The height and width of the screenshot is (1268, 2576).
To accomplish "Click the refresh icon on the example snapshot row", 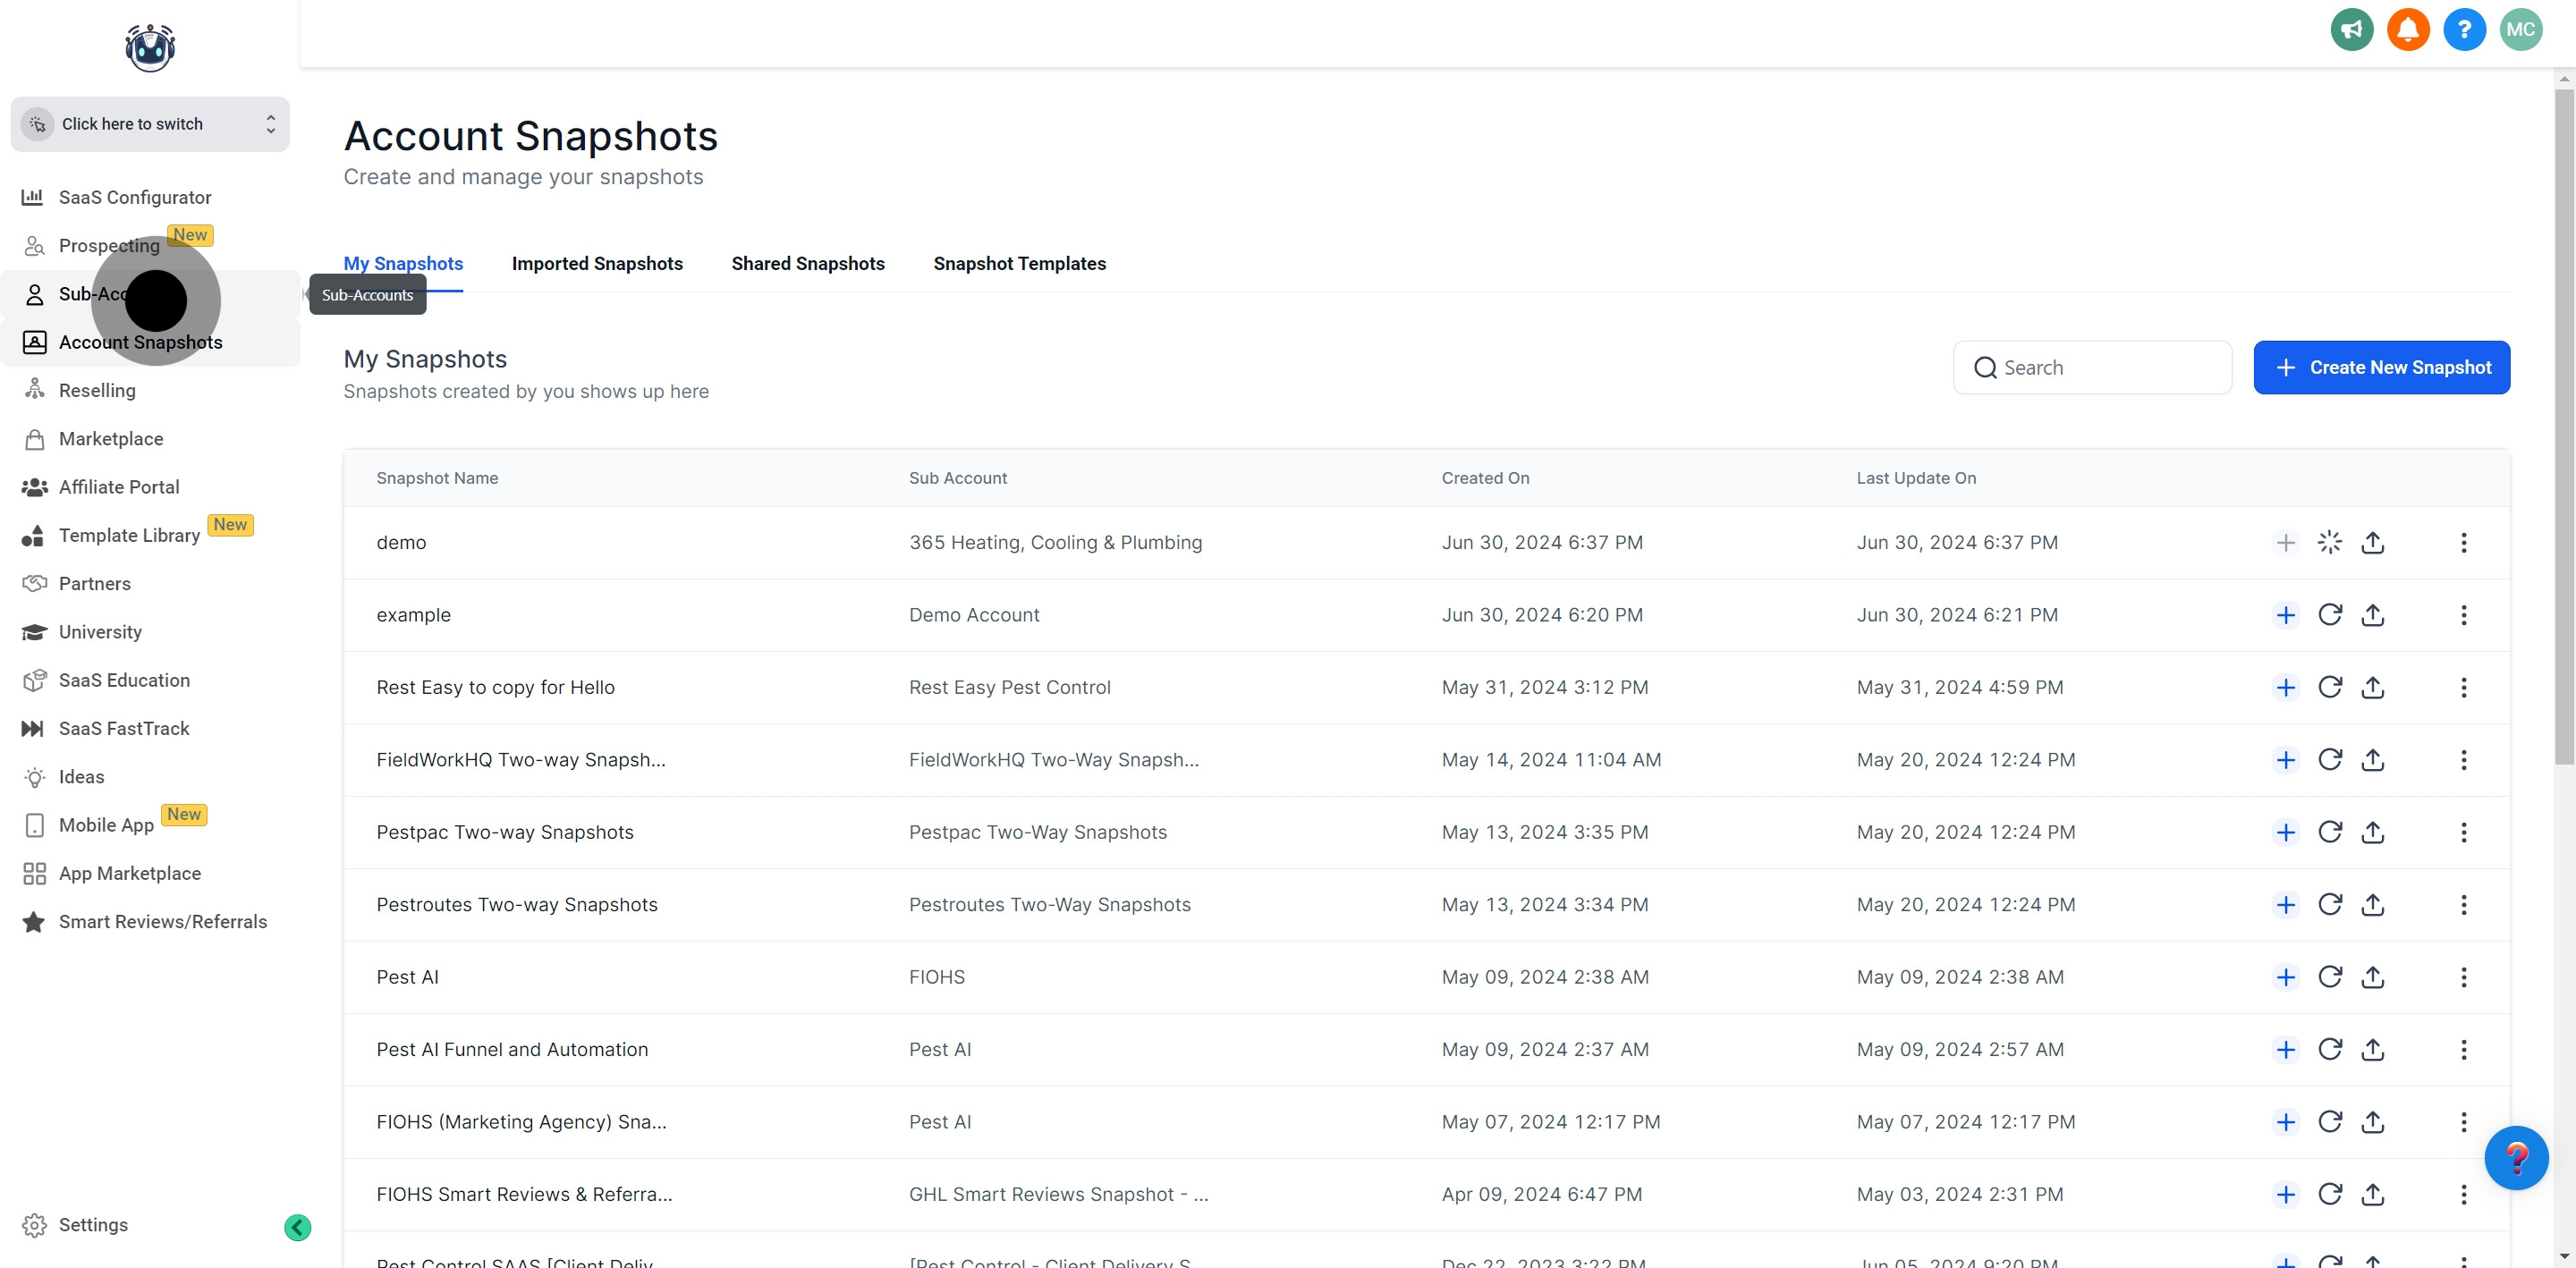I will [2331, 615].
